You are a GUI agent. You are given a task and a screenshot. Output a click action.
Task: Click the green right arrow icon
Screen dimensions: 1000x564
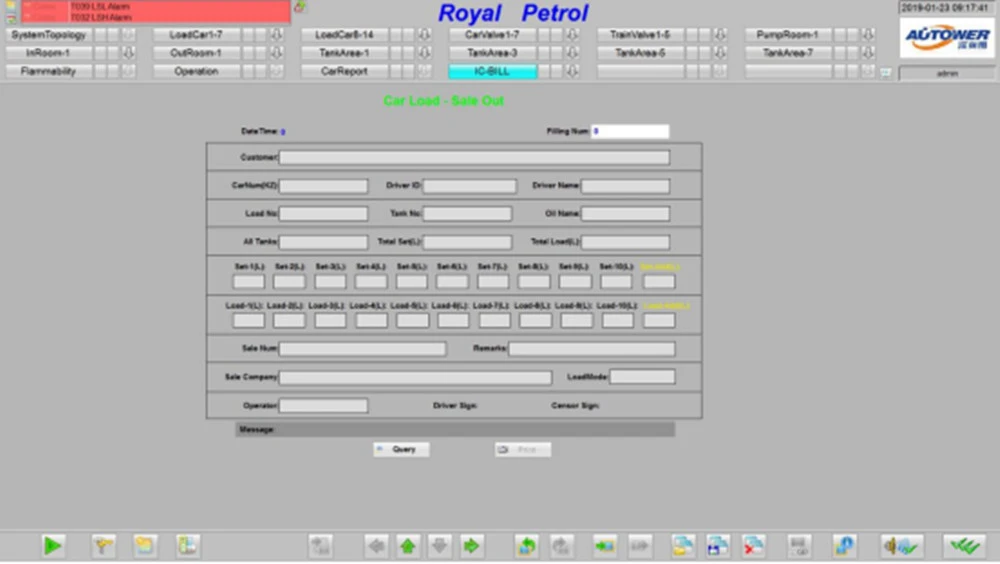click(471, 546)
